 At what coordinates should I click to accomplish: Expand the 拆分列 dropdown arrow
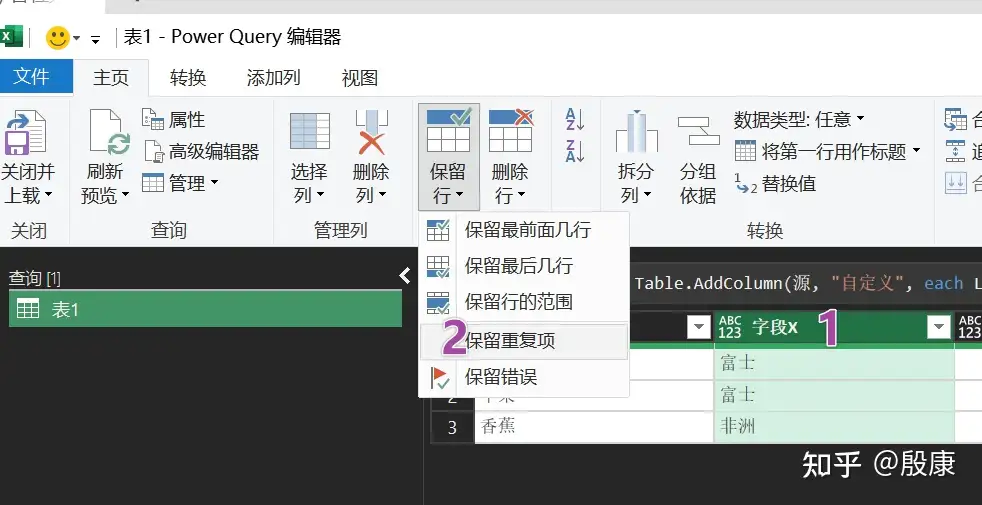(647, 195)
